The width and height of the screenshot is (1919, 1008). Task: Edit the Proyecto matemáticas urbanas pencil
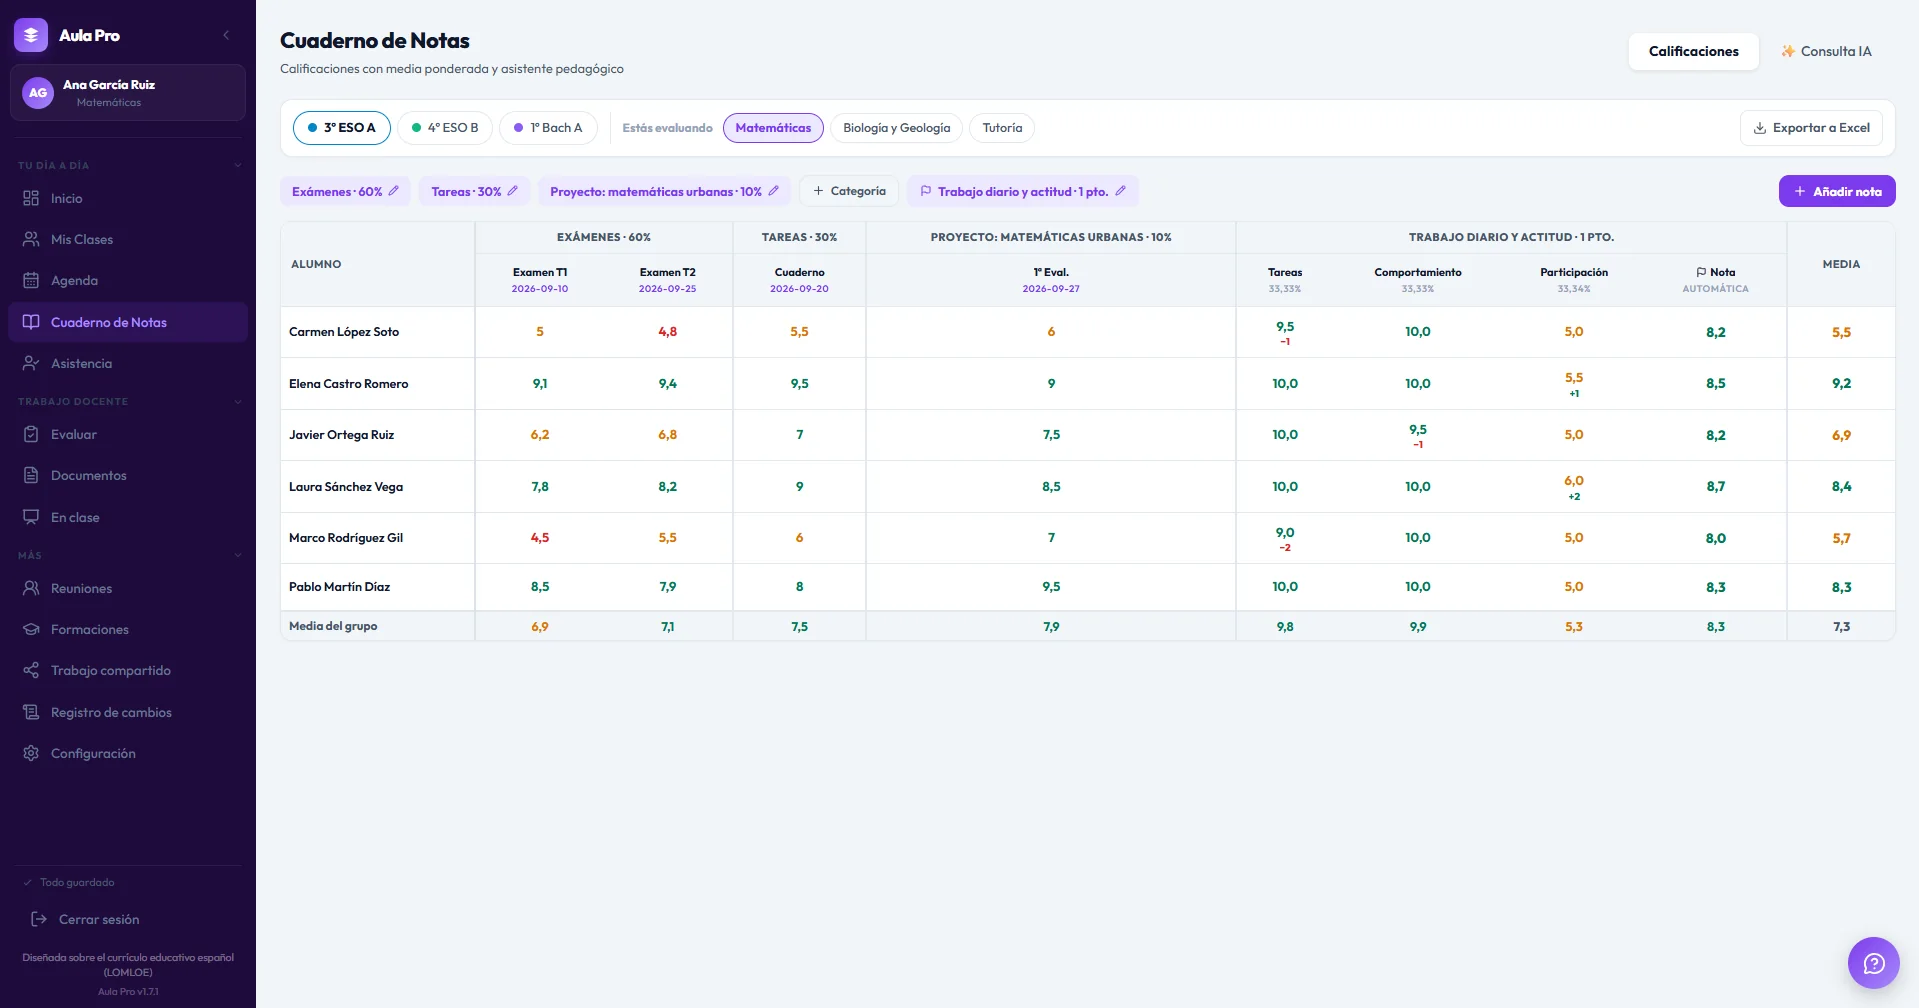pyautogui.click(x=773, y=191)
